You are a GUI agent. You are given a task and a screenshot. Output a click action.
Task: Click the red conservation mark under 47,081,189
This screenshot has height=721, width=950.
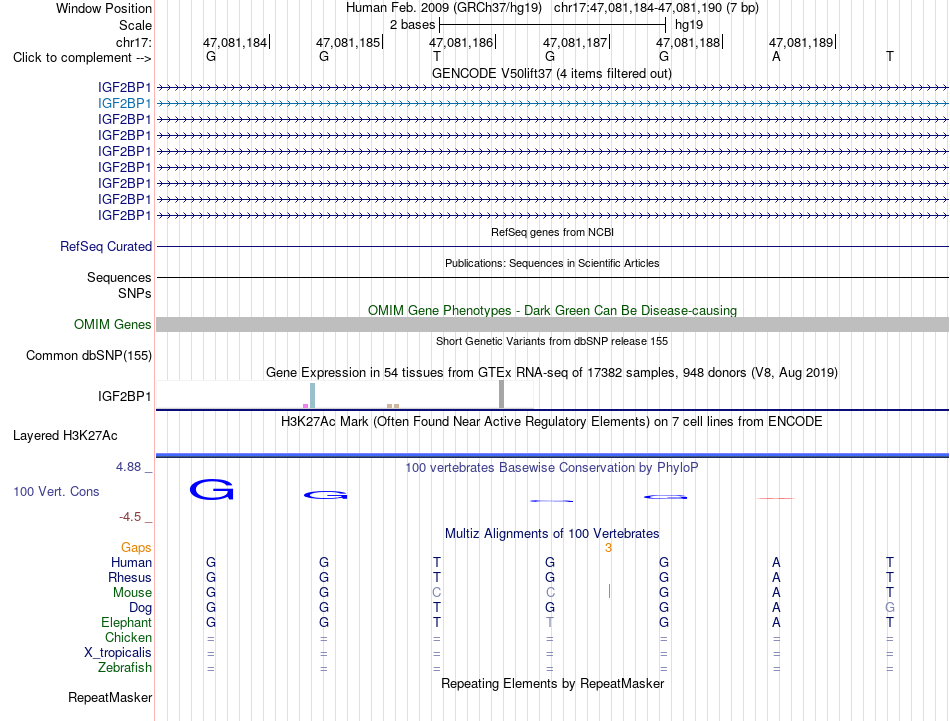pyautogui.click(x=776, y=498)
